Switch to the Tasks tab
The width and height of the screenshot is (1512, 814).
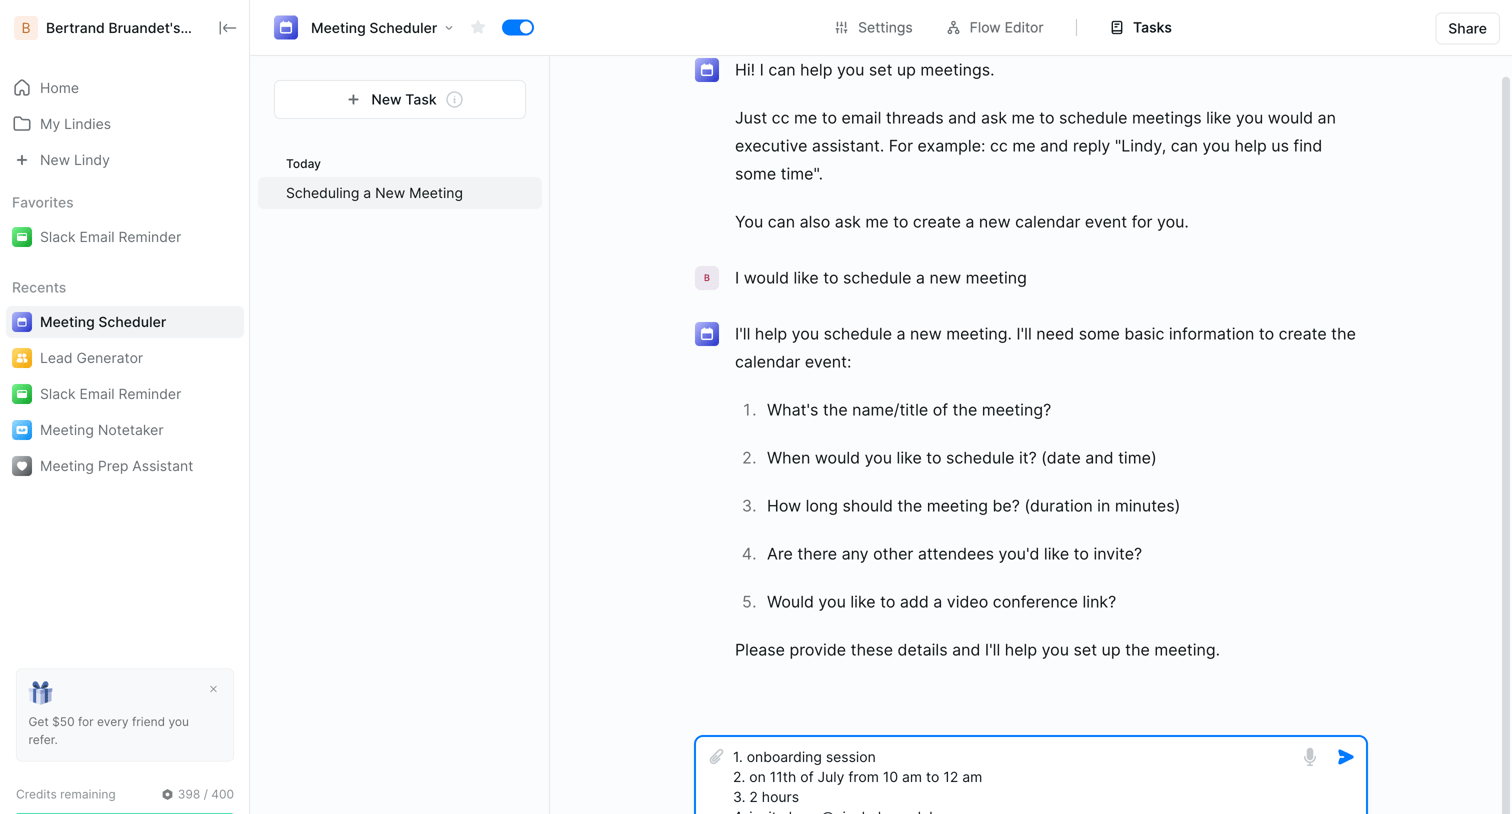pyautogui.click(x=1141, y=28)
